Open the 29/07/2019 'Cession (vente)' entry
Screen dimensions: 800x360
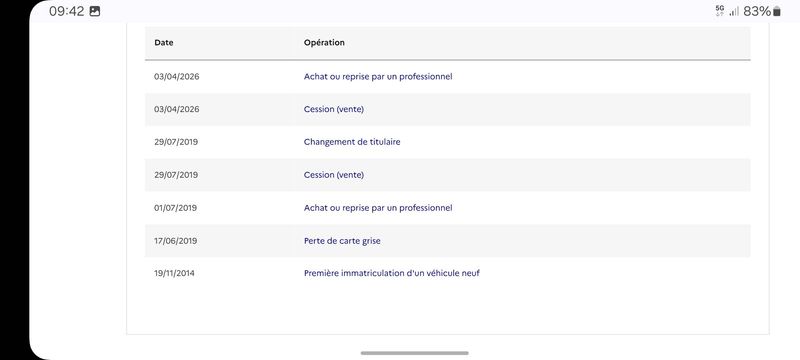(334, 175)
